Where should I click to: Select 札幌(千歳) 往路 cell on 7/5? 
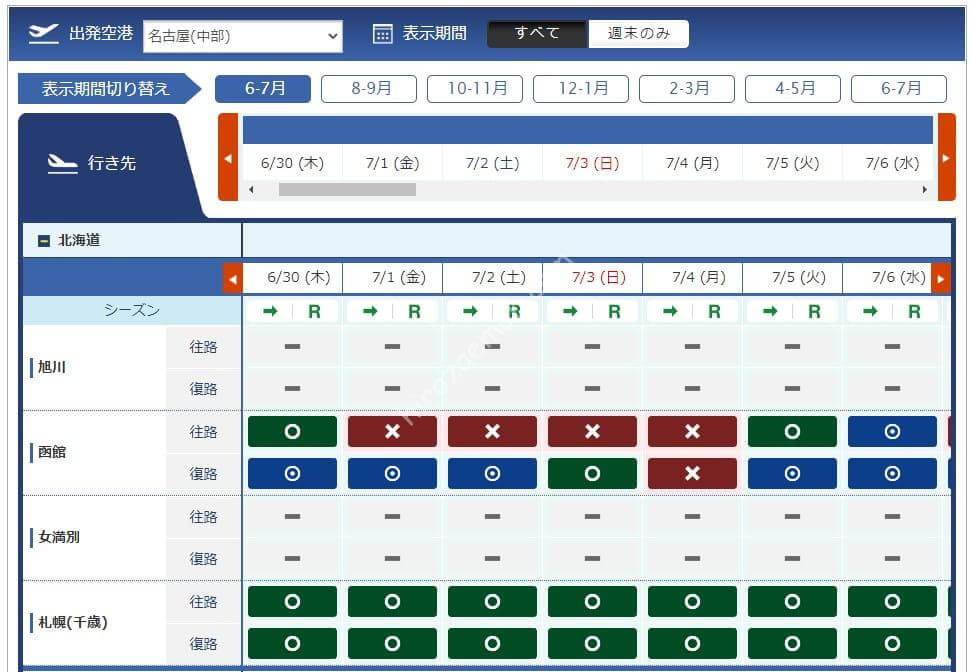coord(793,601)
